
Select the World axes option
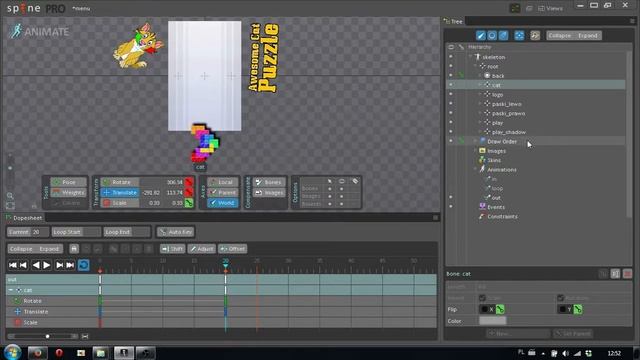[222, 202]
